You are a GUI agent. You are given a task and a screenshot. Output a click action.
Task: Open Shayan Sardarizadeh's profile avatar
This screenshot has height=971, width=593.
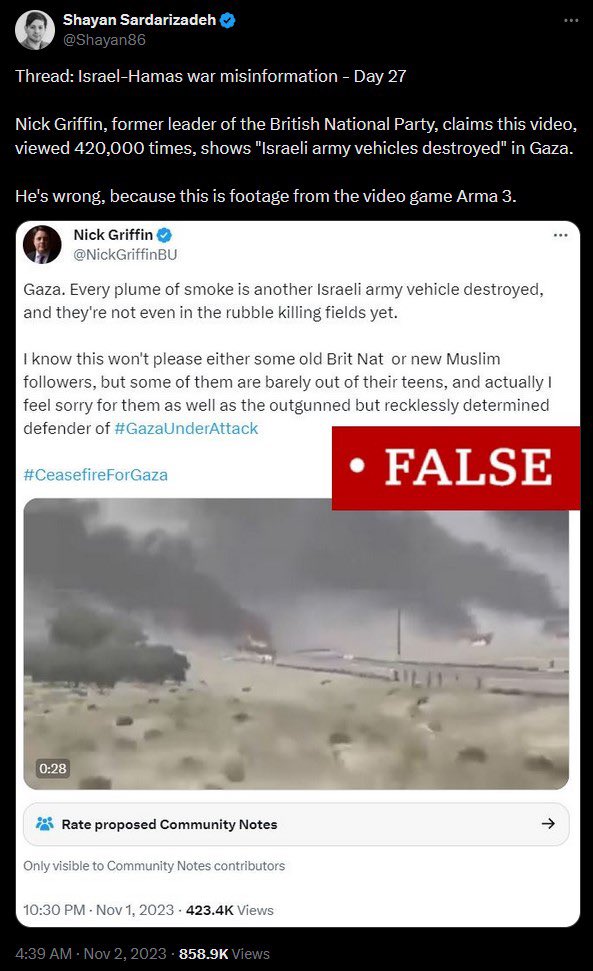coord(35,30)
